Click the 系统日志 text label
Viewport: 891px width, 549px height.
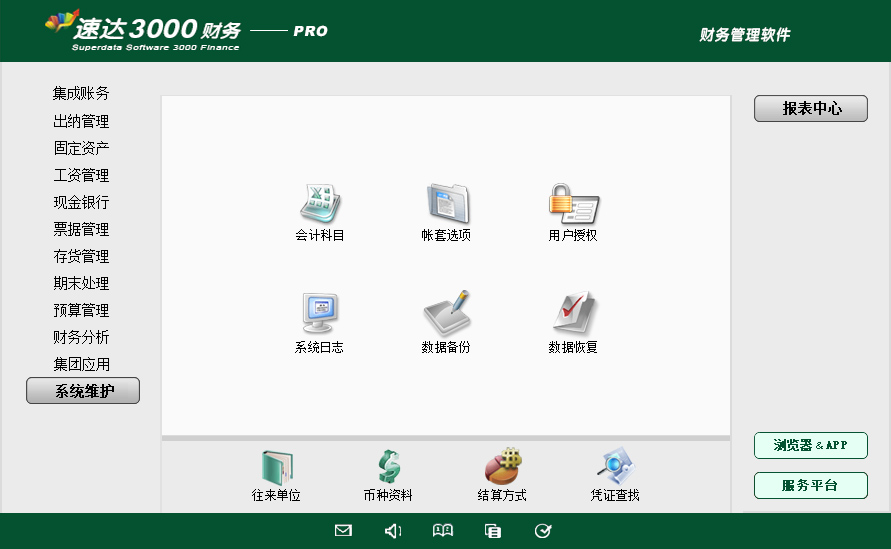319,347
